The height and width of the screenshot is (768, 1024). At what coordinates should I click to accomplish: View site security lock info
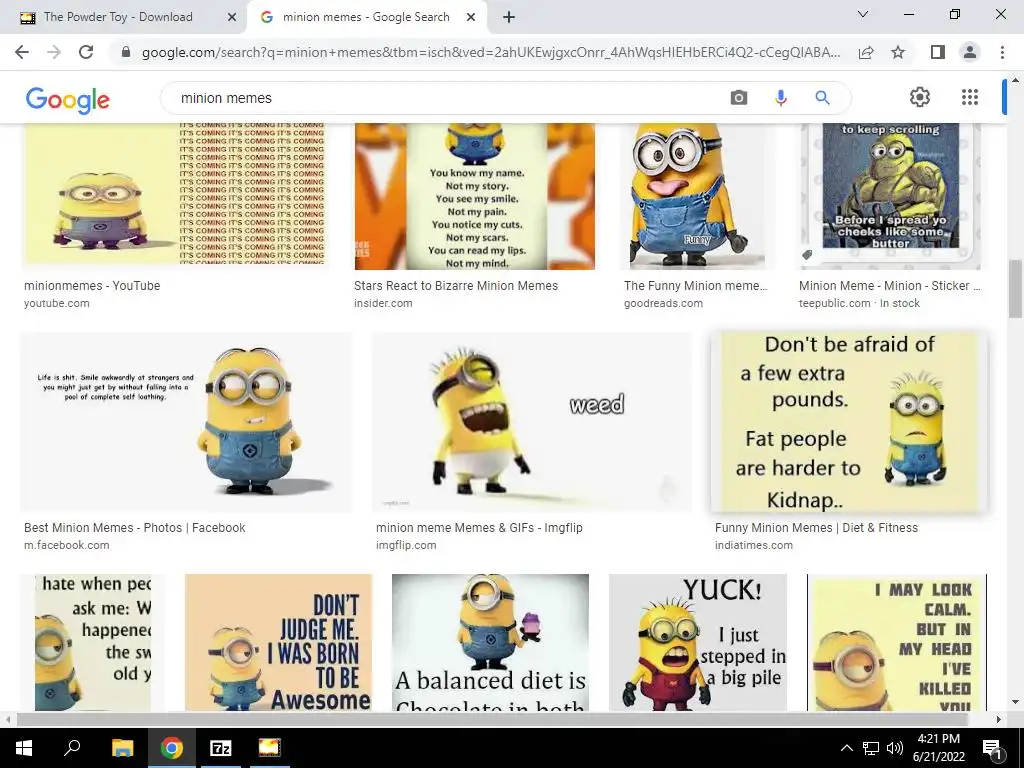tap(126, 52)
